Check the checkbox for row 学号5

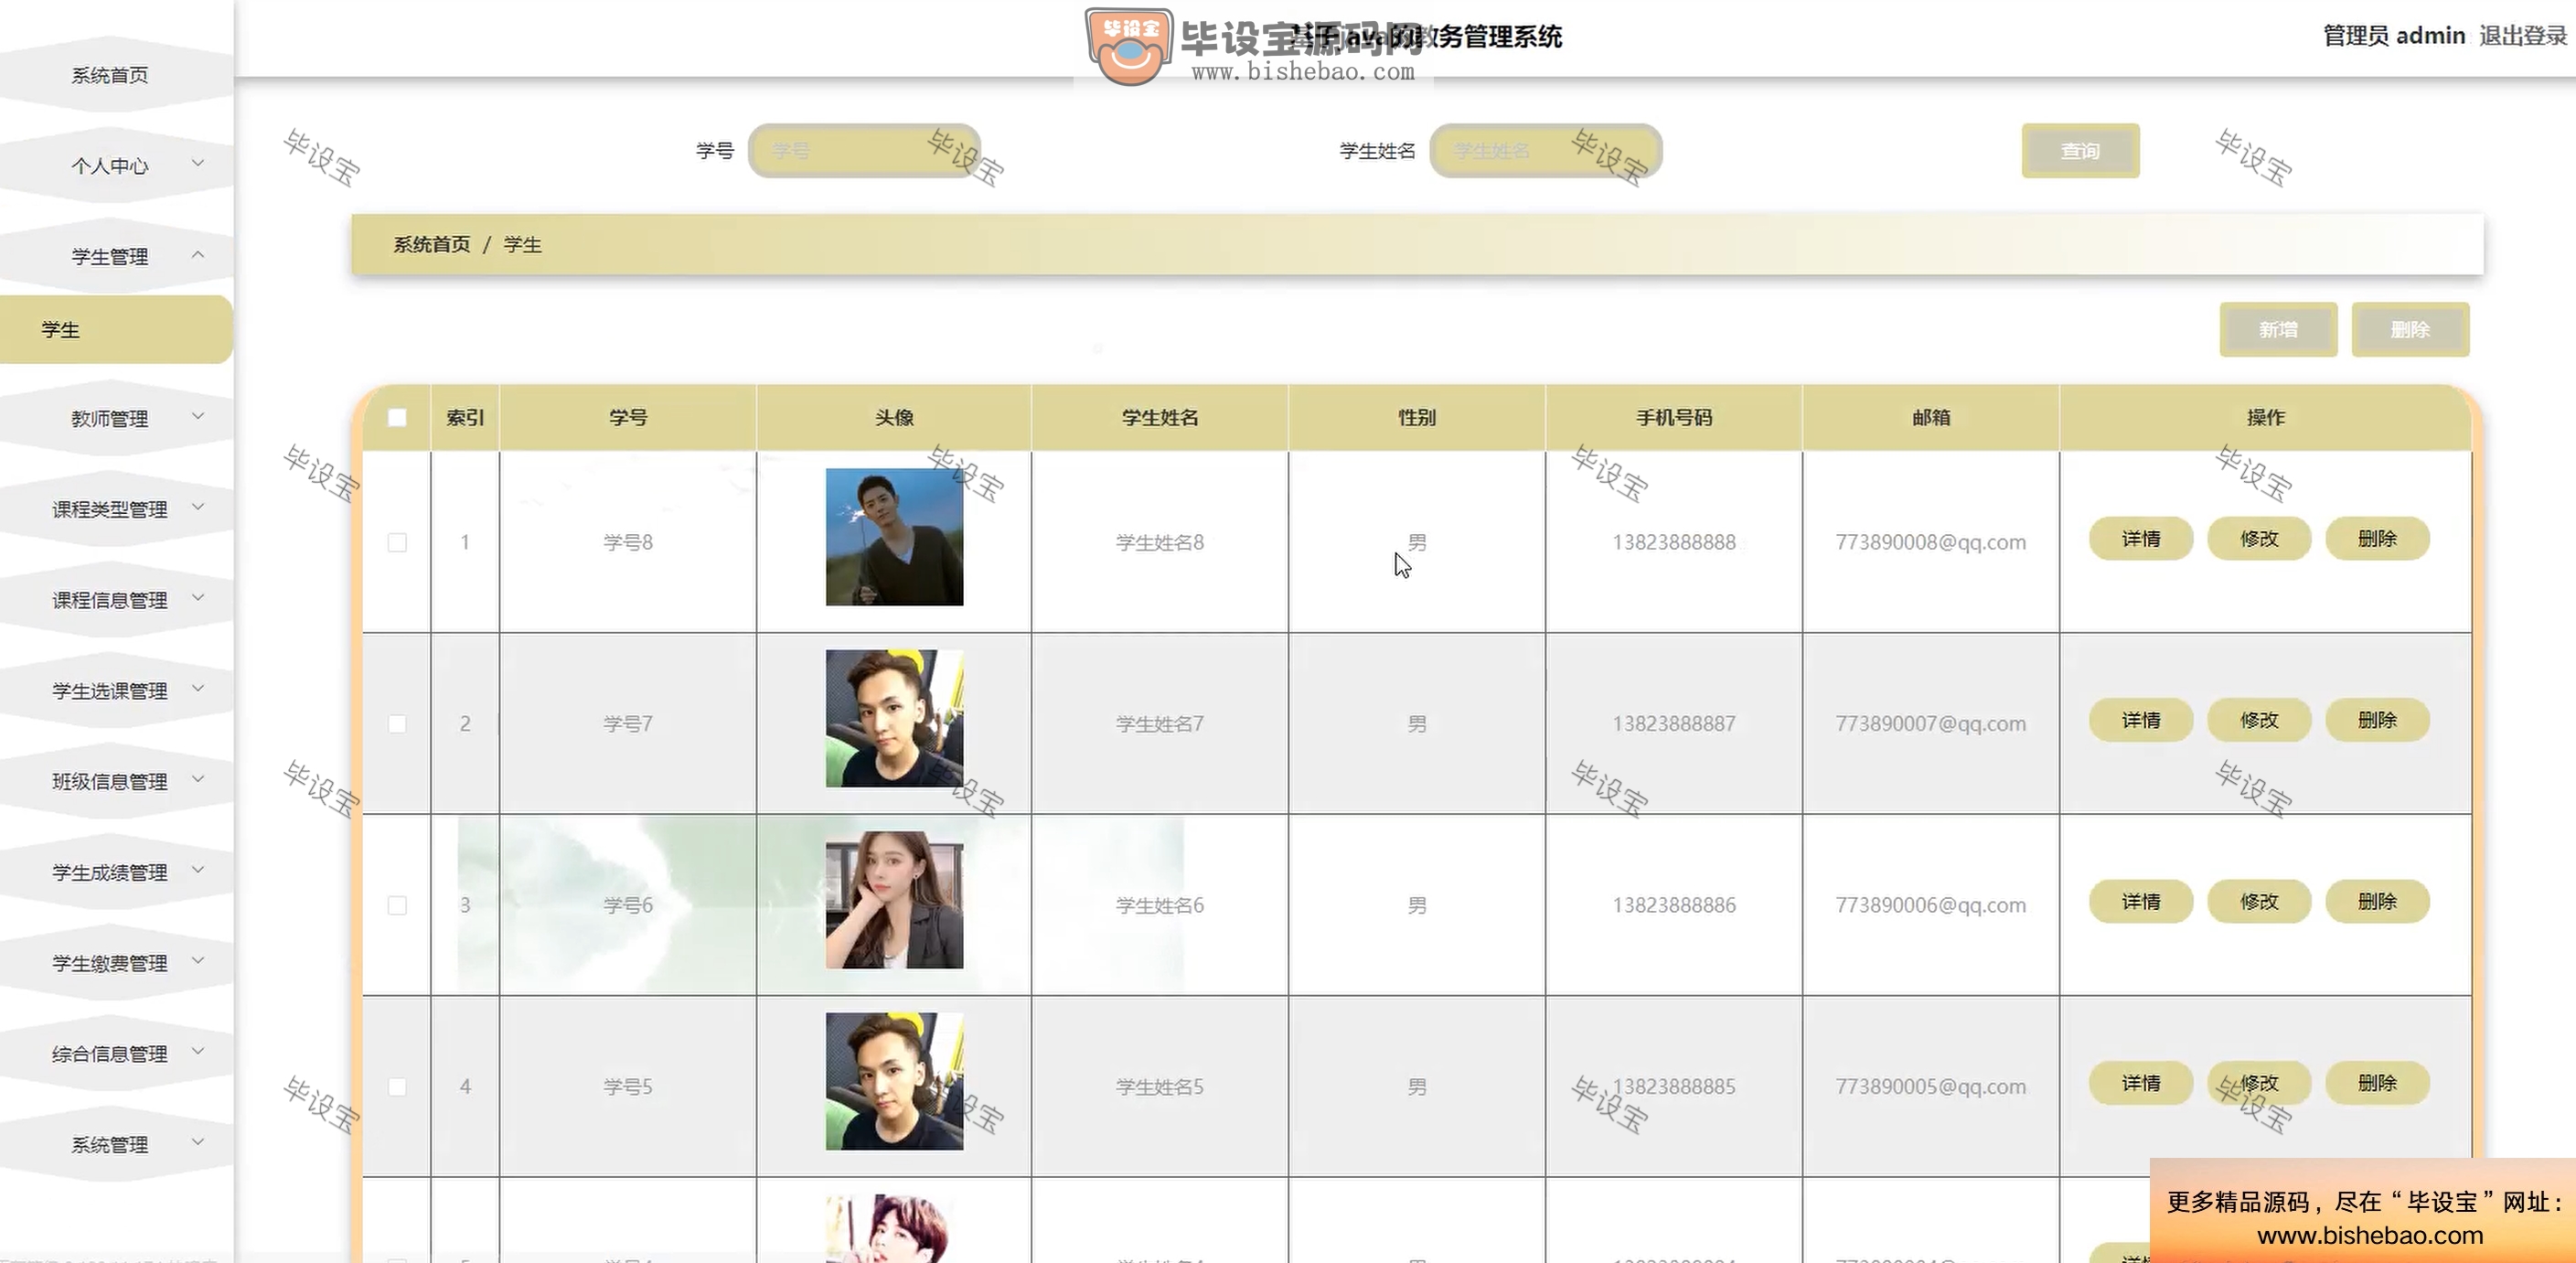[397, 1086]
